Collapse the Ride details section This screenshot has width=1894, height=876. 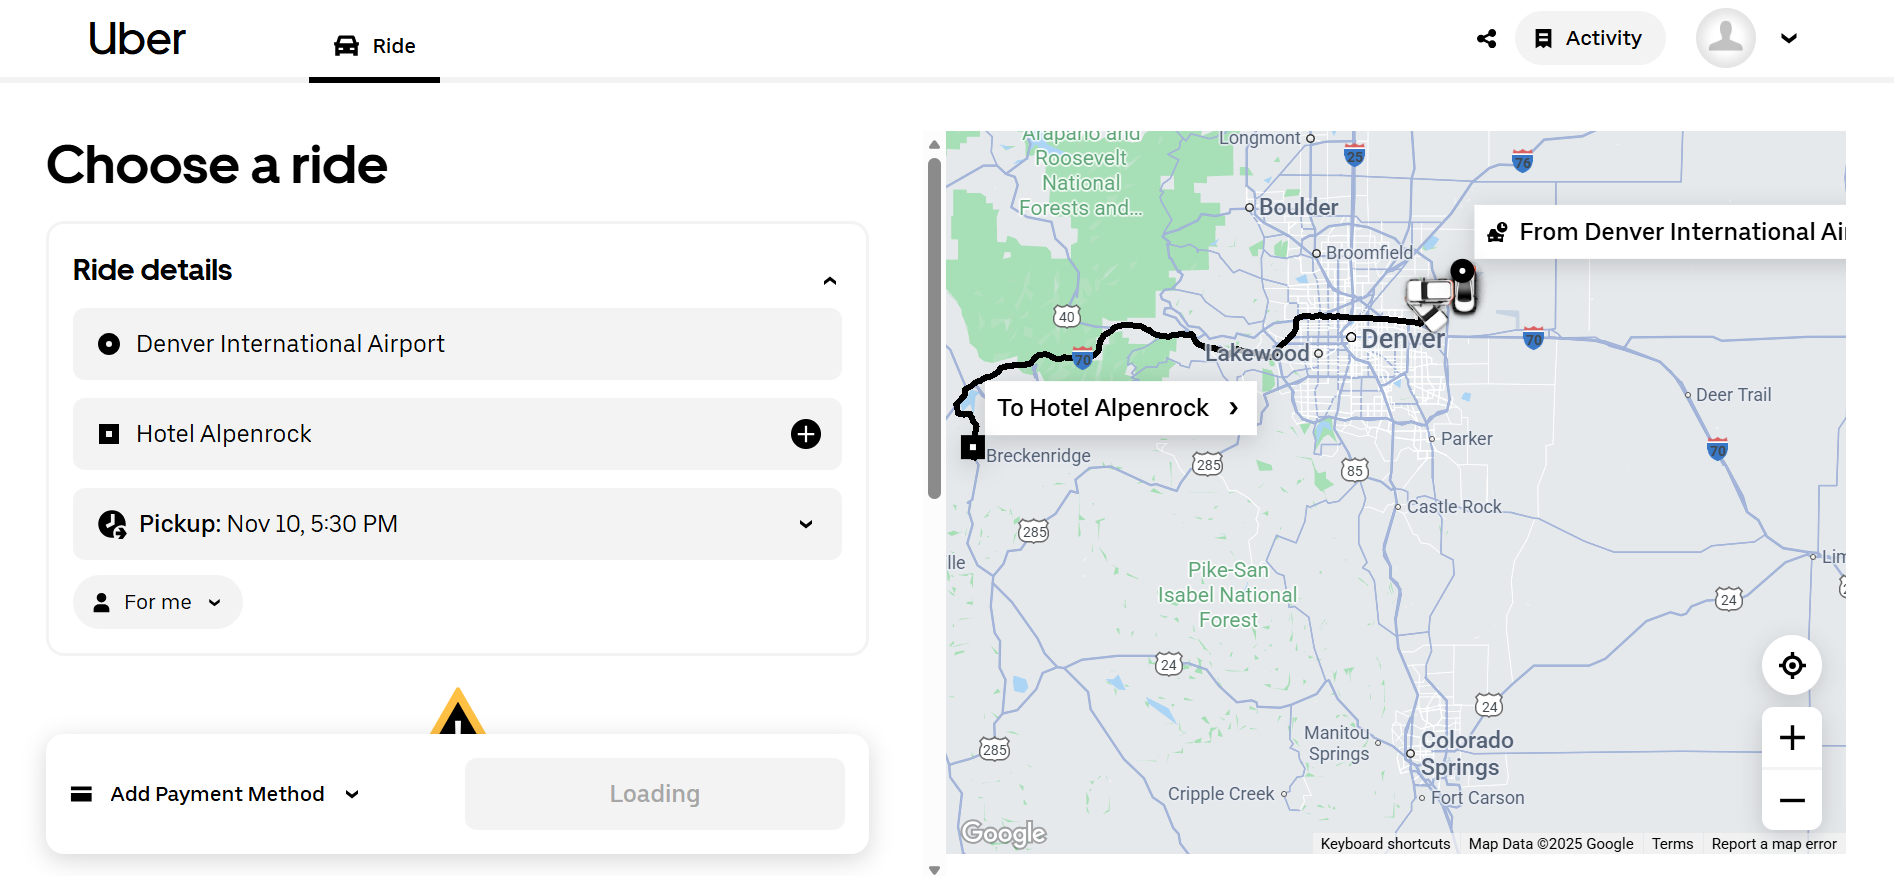pyautogui.click(x=829, y=281)
